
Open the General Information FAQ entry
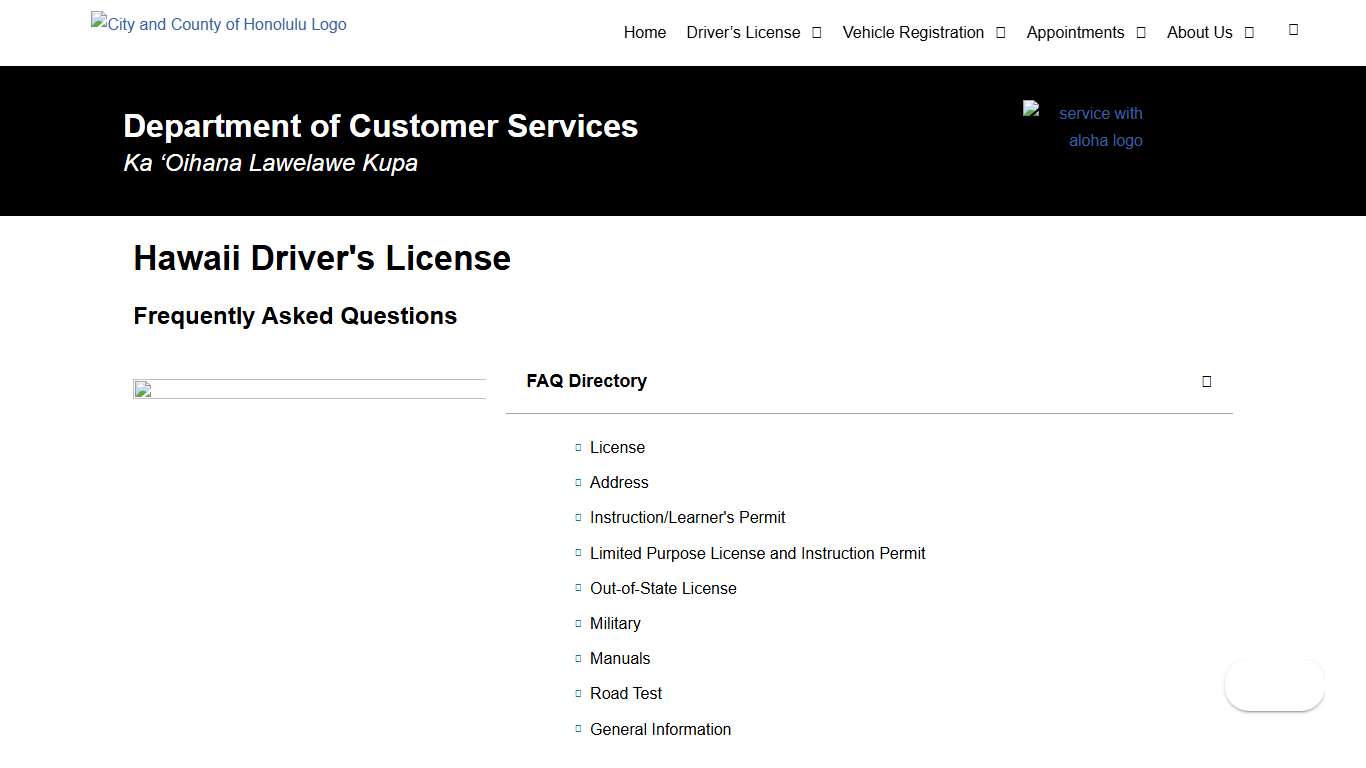[660, 729]
